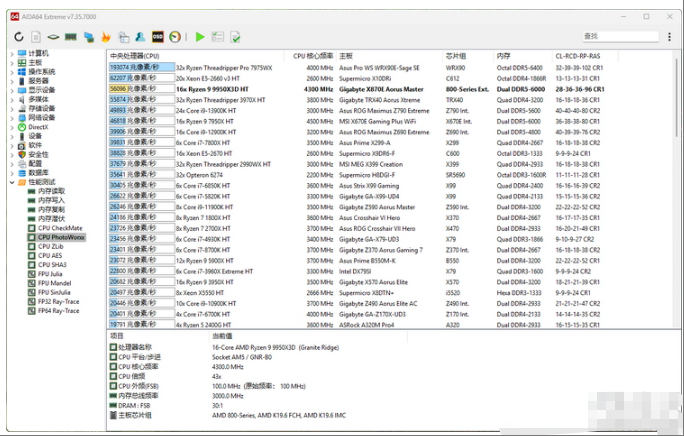Screen dimensions: 684x436
Task: Click the 主板芯片组 detail row
Action: (228, 415)
